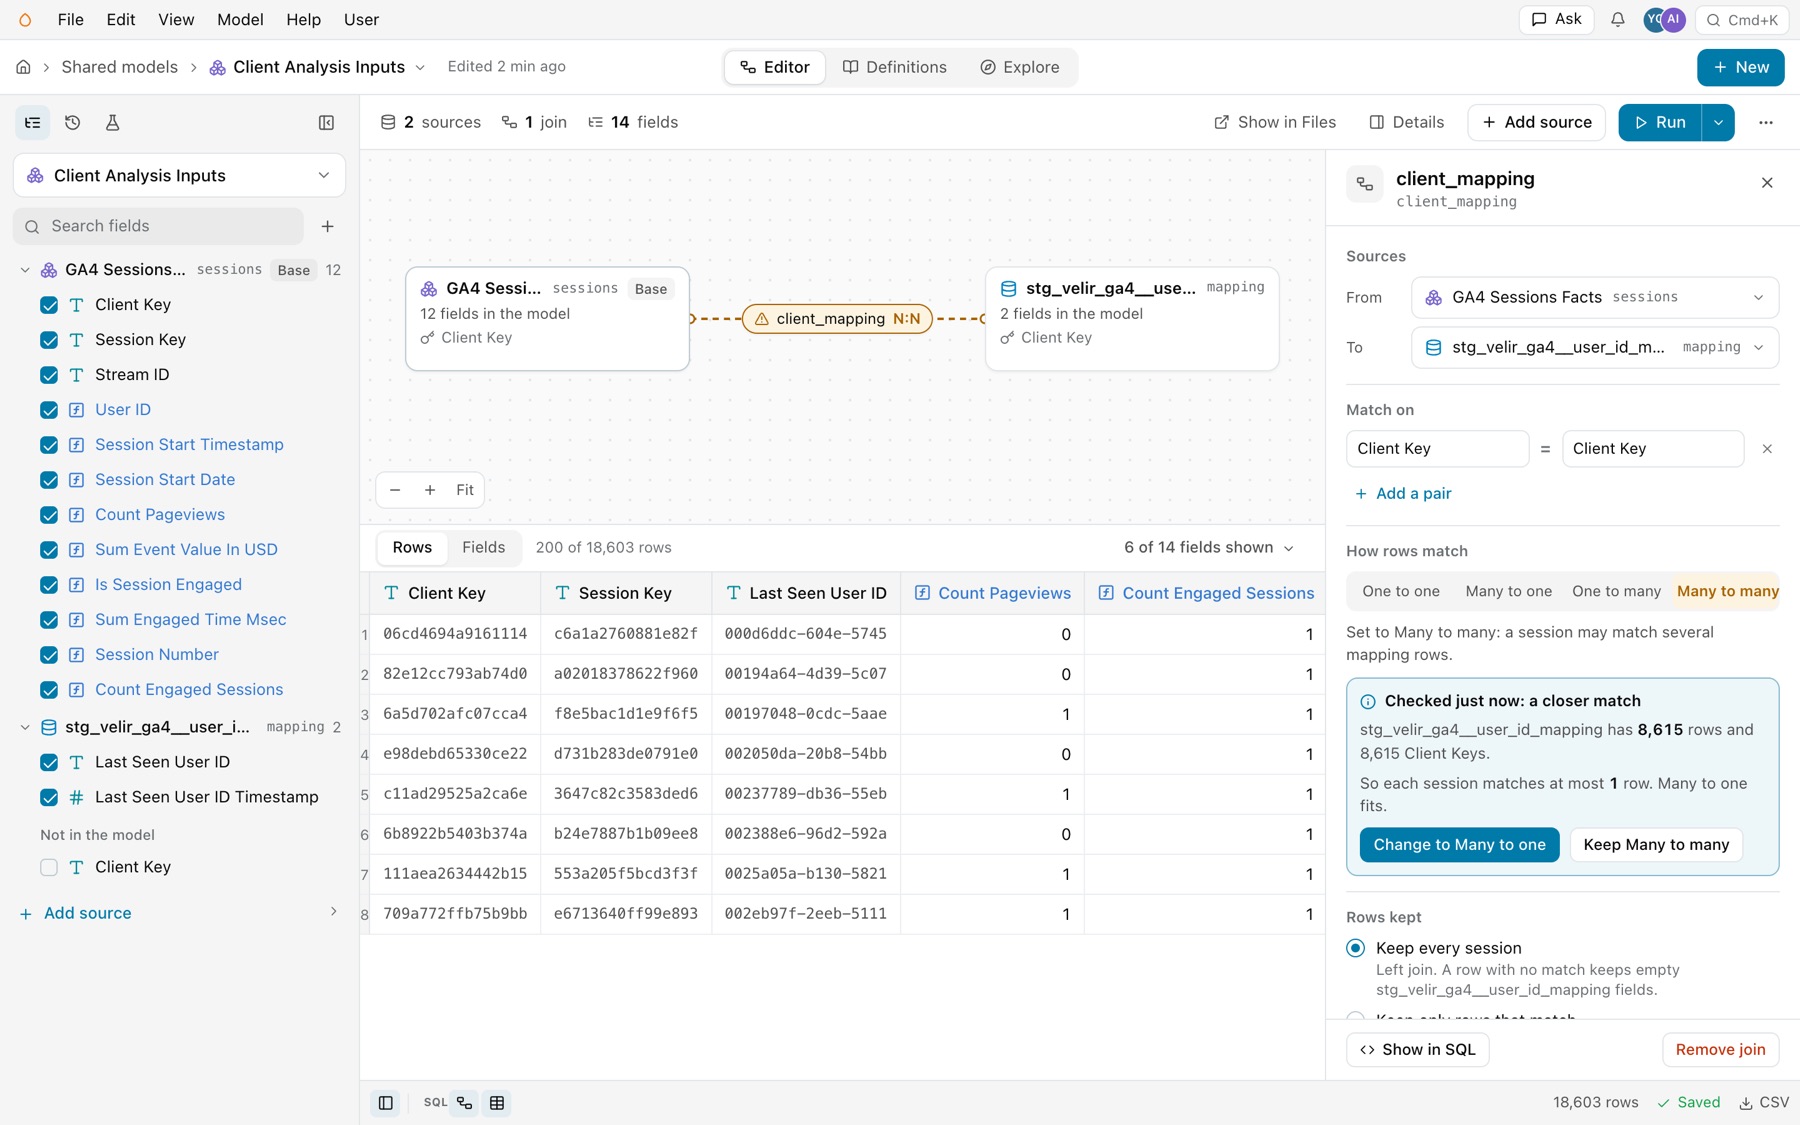Switch to the SQL view icon

tap(435, 1103)
